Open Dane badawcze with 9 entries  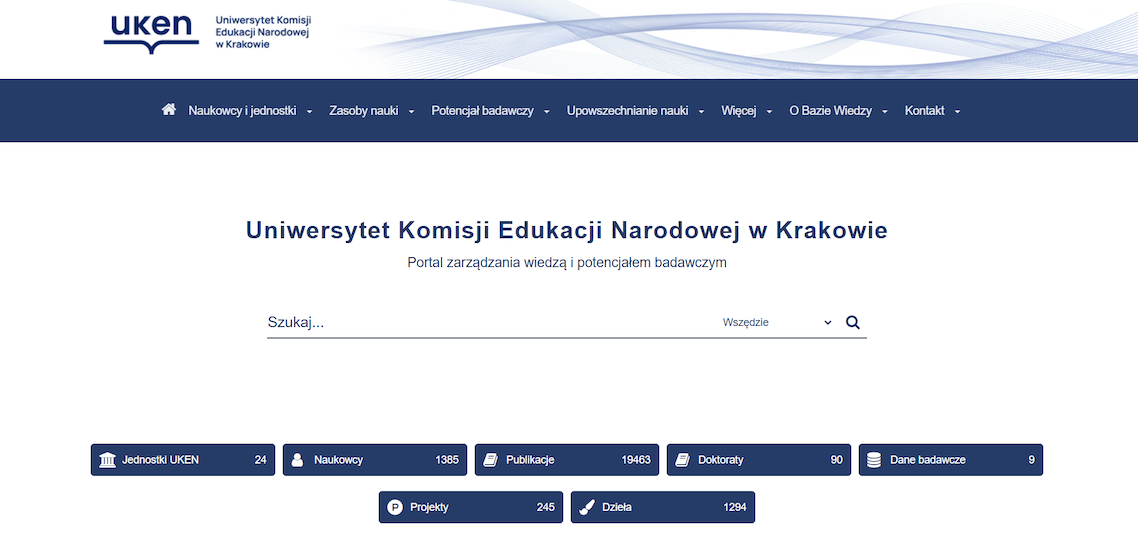951,460
